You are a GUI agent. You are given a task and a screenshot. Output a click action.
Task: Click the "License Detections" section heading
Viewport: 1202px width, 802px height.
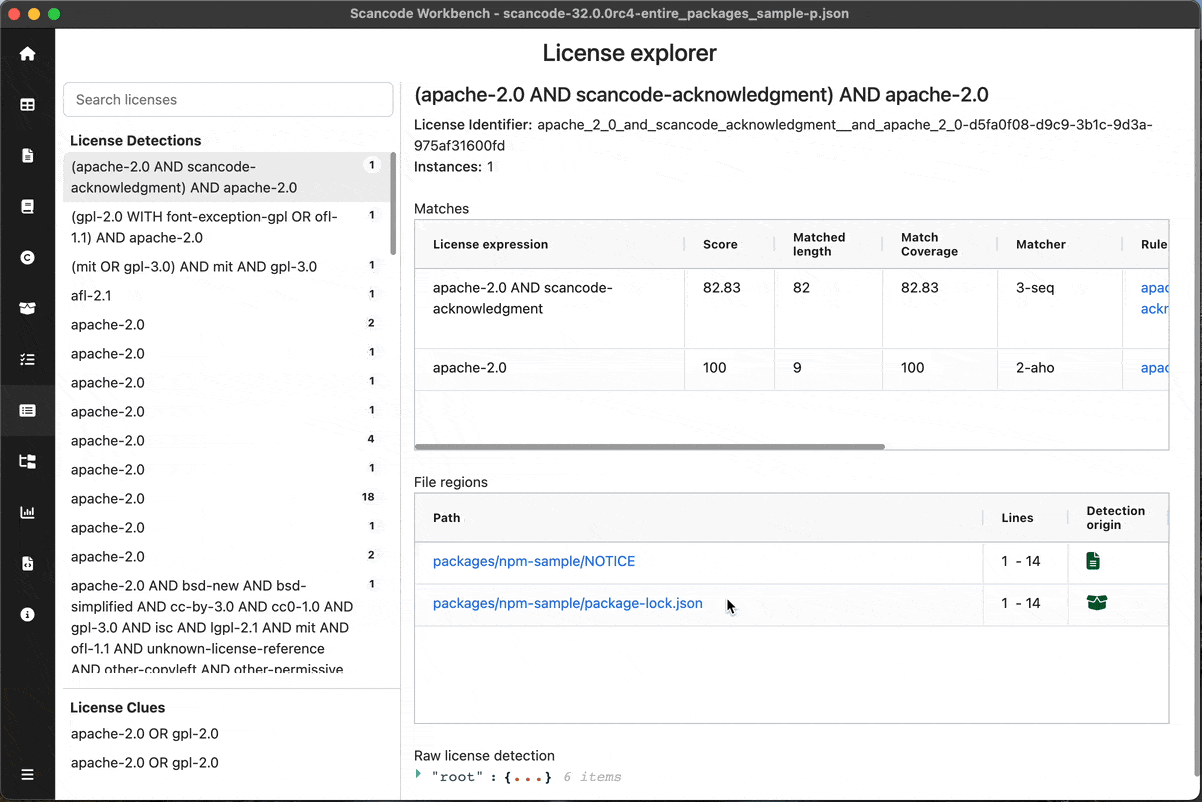pos(135,141)
